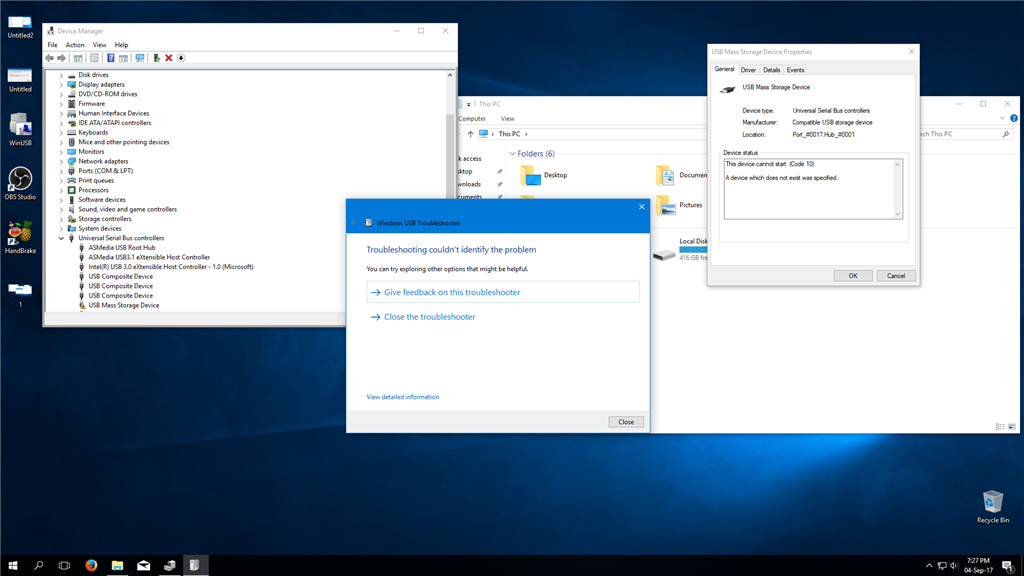Click taskbar clock showing 7:27 PM
The image size is (1024, 576).
[978, 566]
